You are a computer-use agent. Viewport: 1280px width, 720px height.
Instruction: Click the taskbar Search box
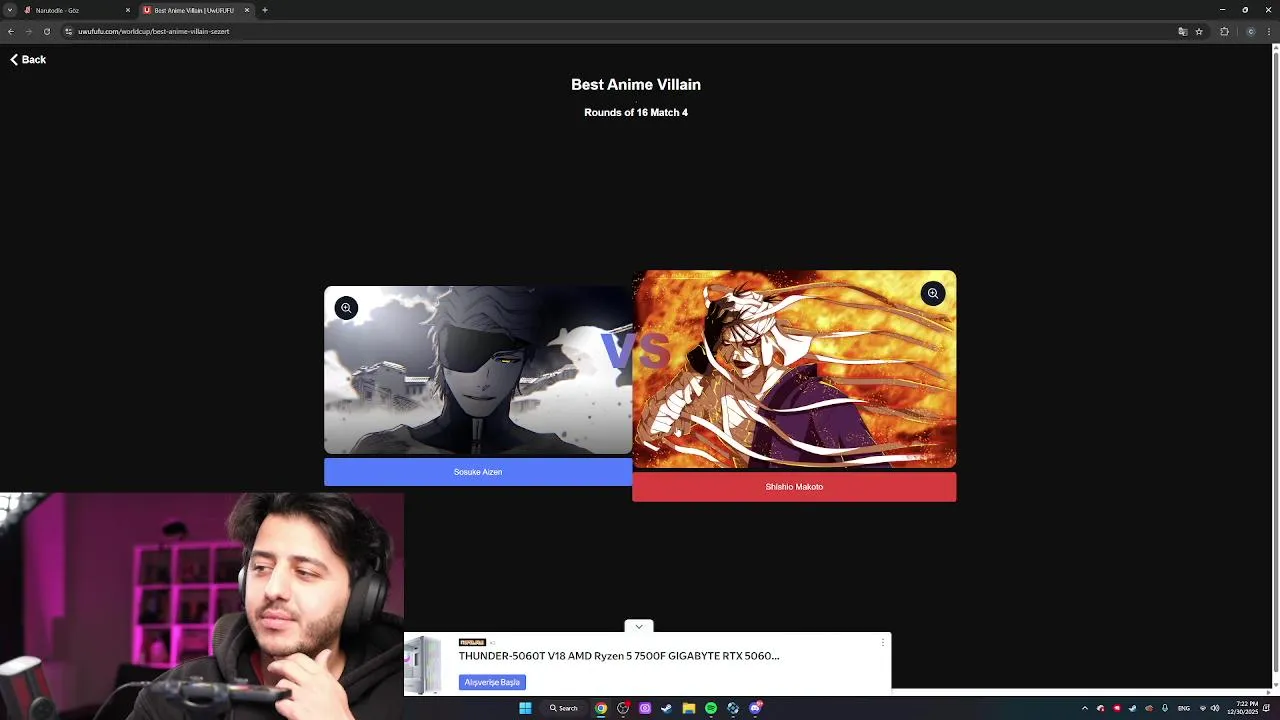click(x=563, y=708)
